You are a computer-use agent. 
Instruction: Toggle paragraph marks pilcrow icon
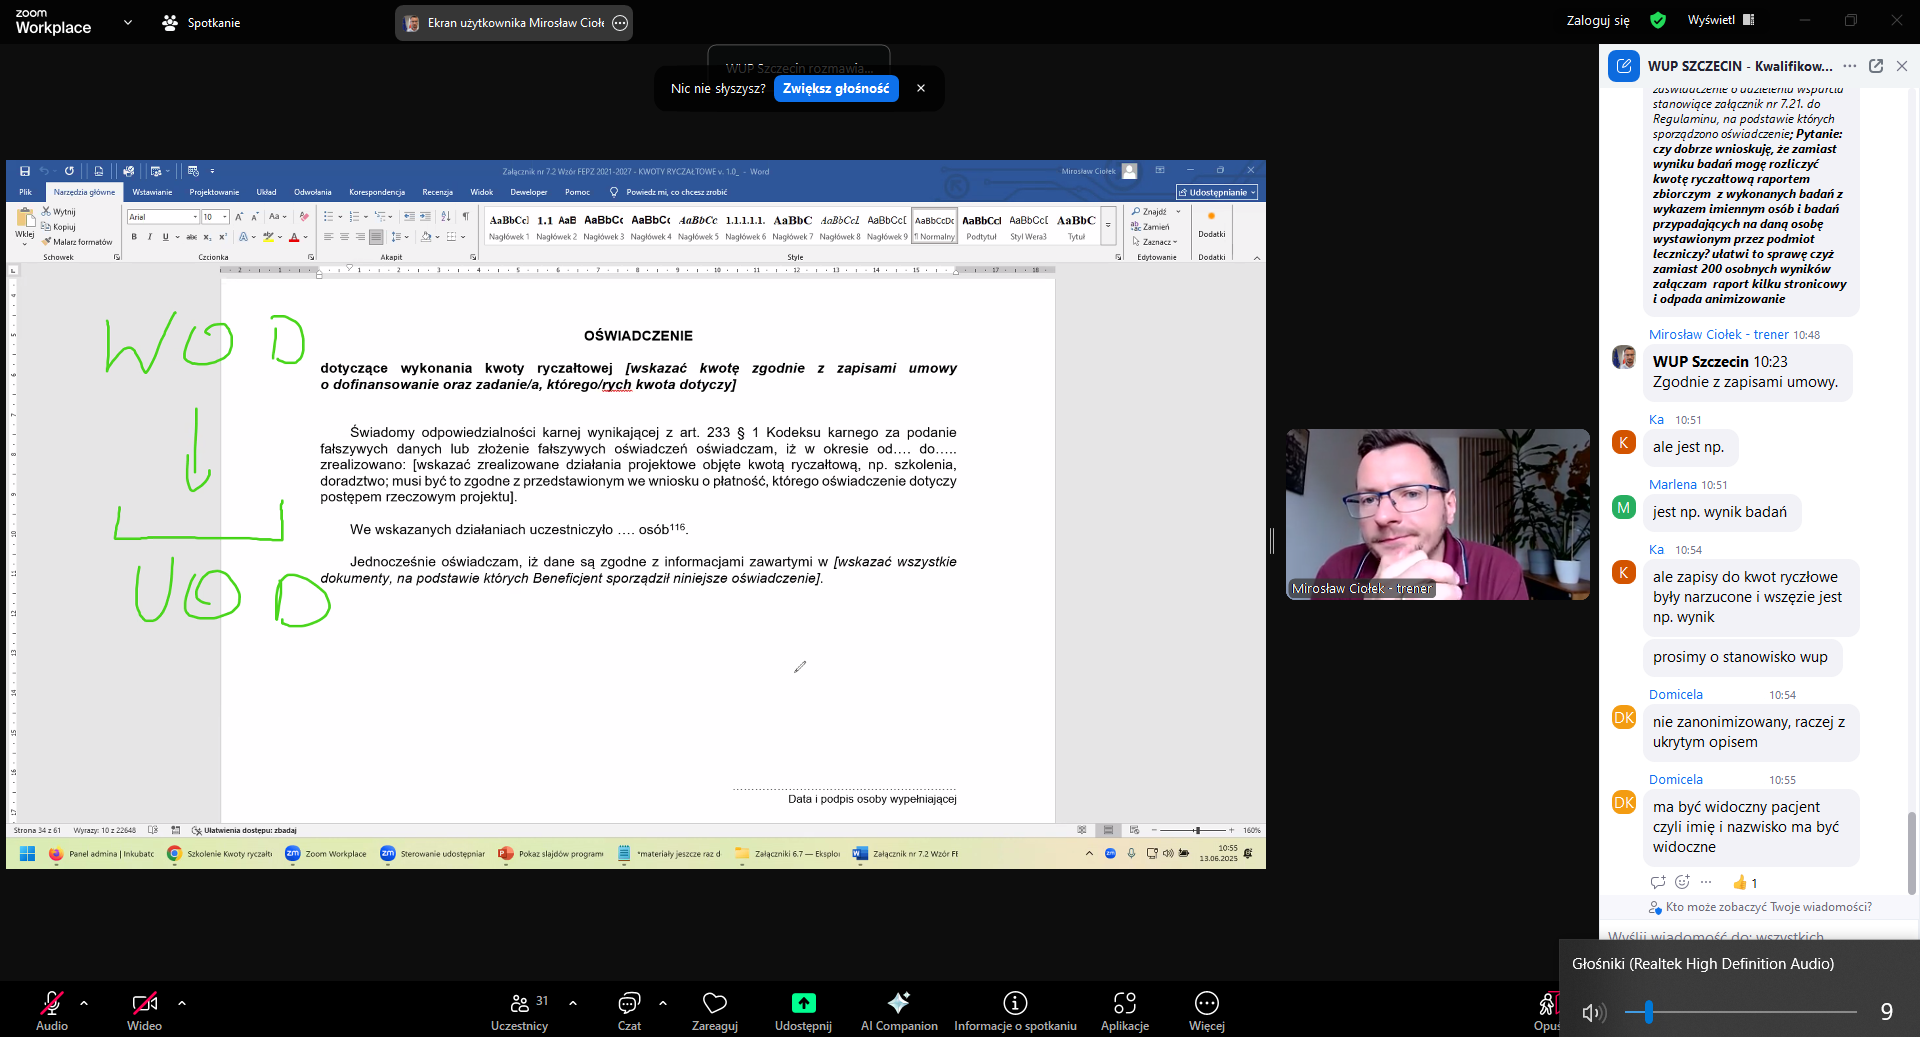click(465, 216)
